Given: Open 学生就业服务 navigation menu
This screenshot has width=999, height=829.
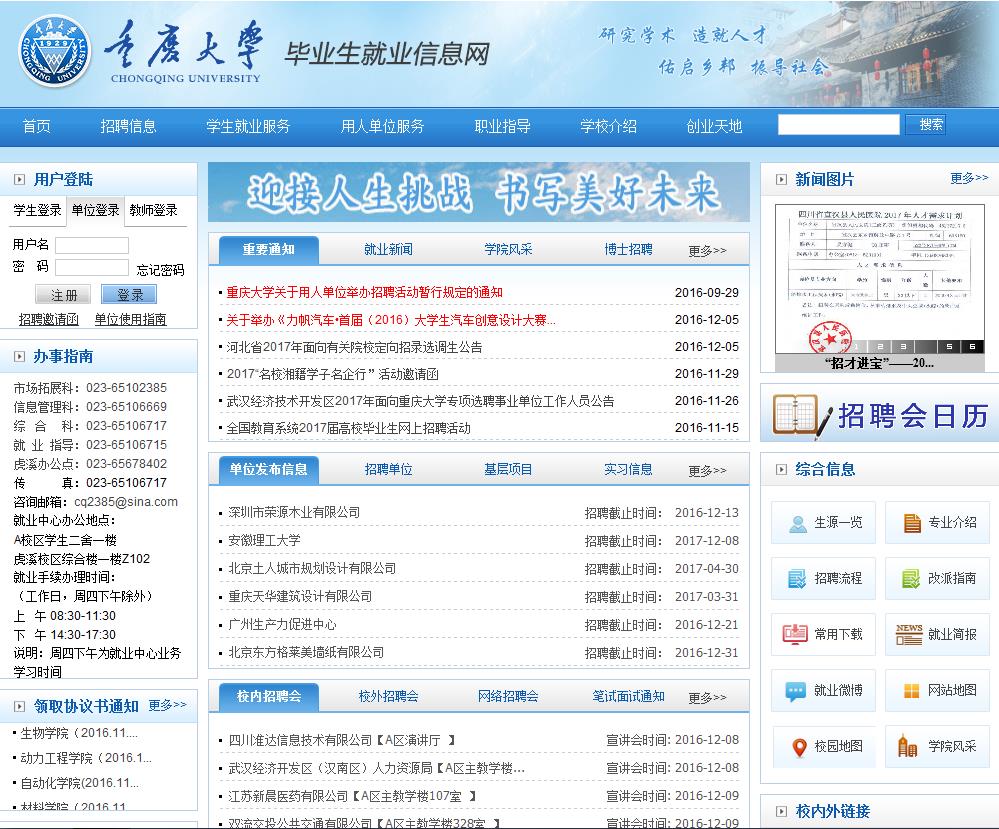Looking at the screenshot, I should click(x=248, y=126).
